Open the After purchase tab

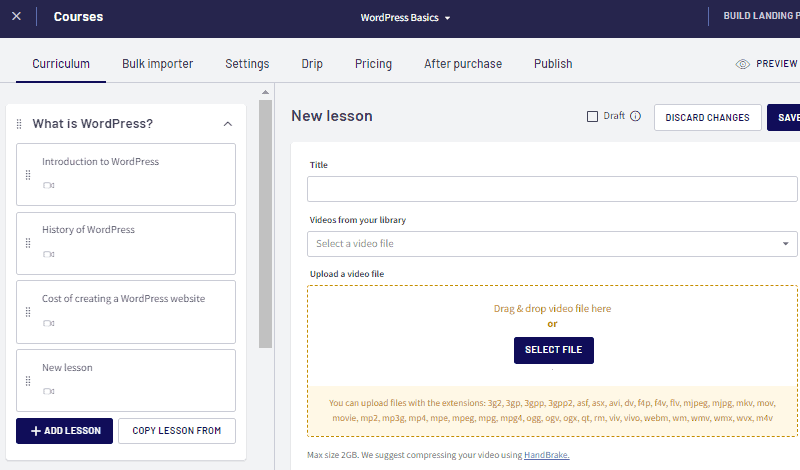[463, 64]
